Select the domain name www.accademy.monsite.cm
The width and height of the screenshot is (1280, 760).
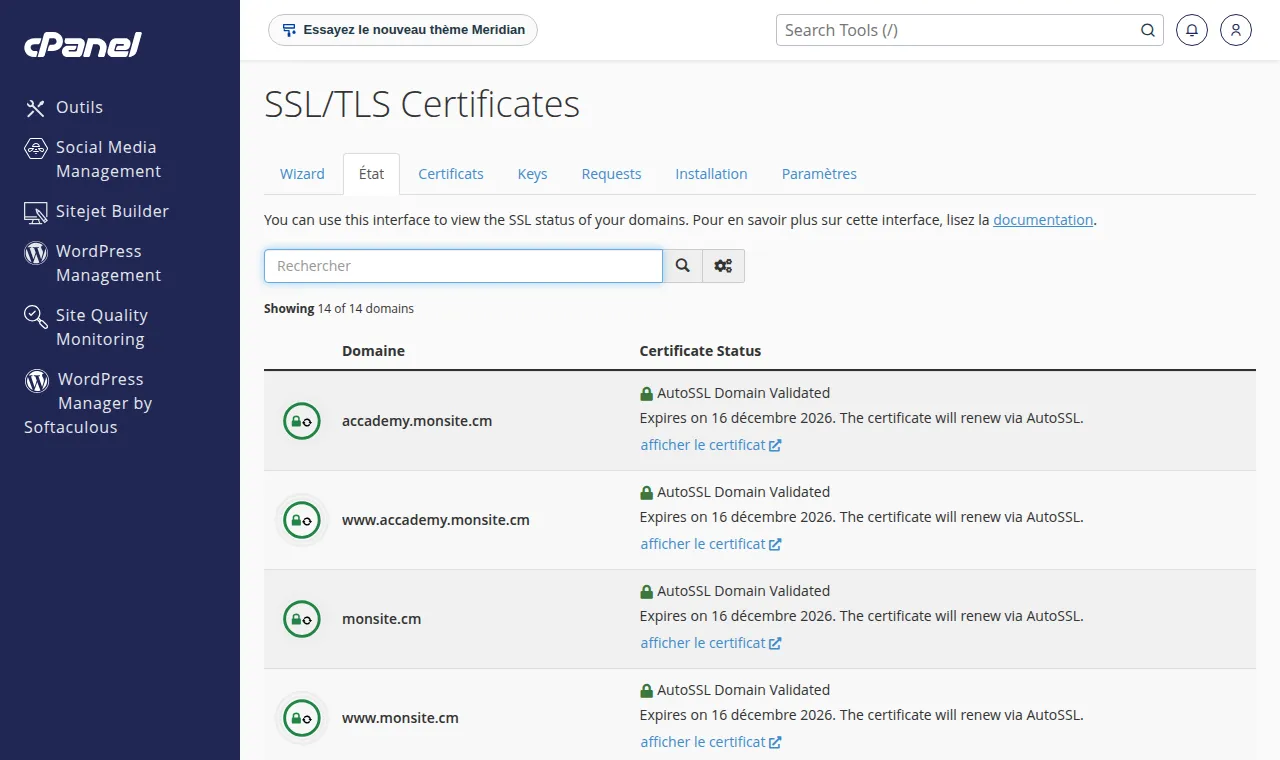click(436, 520)
